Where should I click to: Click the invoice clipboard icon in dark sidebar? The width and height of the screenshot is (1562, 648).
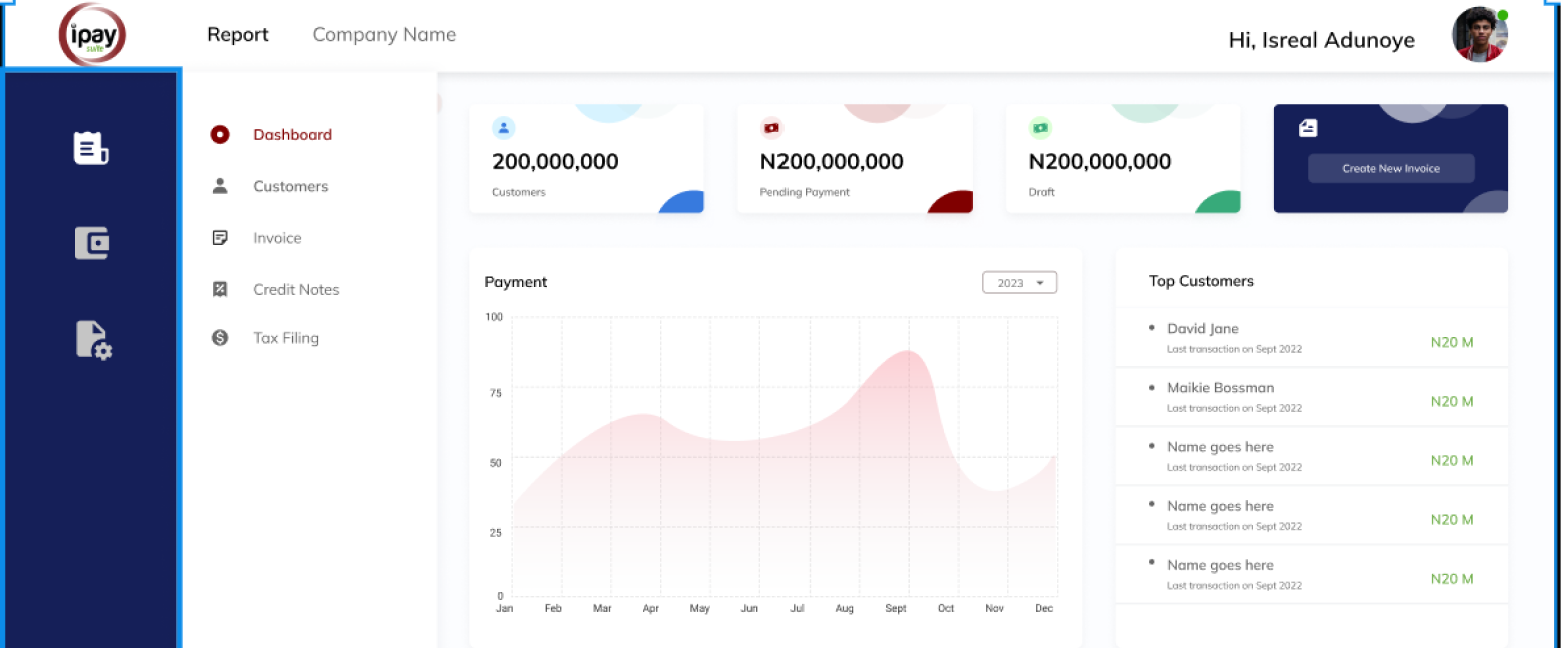pos(91,148)
